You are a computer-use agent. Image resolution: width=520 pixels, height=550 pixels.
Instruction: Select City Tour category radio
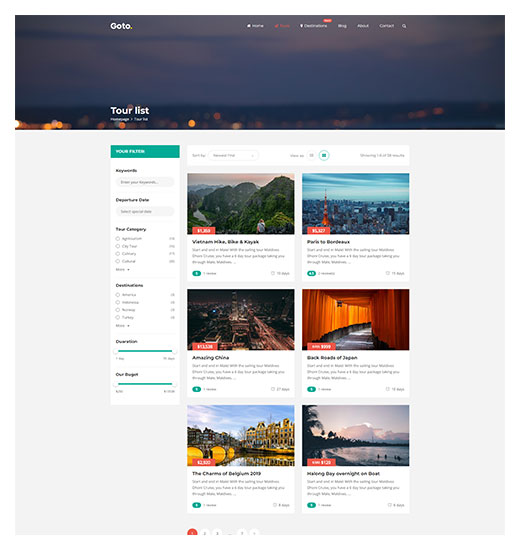pos(118,246)
